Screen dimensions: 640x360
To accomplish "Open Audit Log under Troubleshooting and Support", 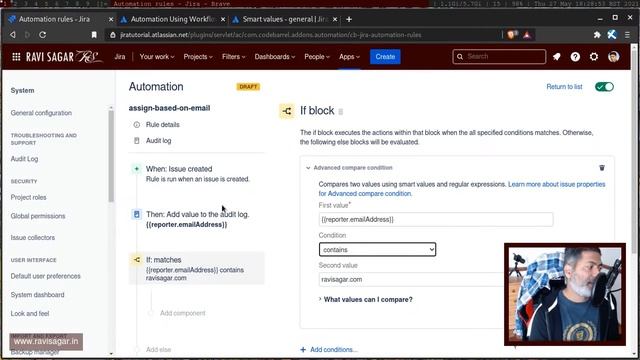I will 24,159.
